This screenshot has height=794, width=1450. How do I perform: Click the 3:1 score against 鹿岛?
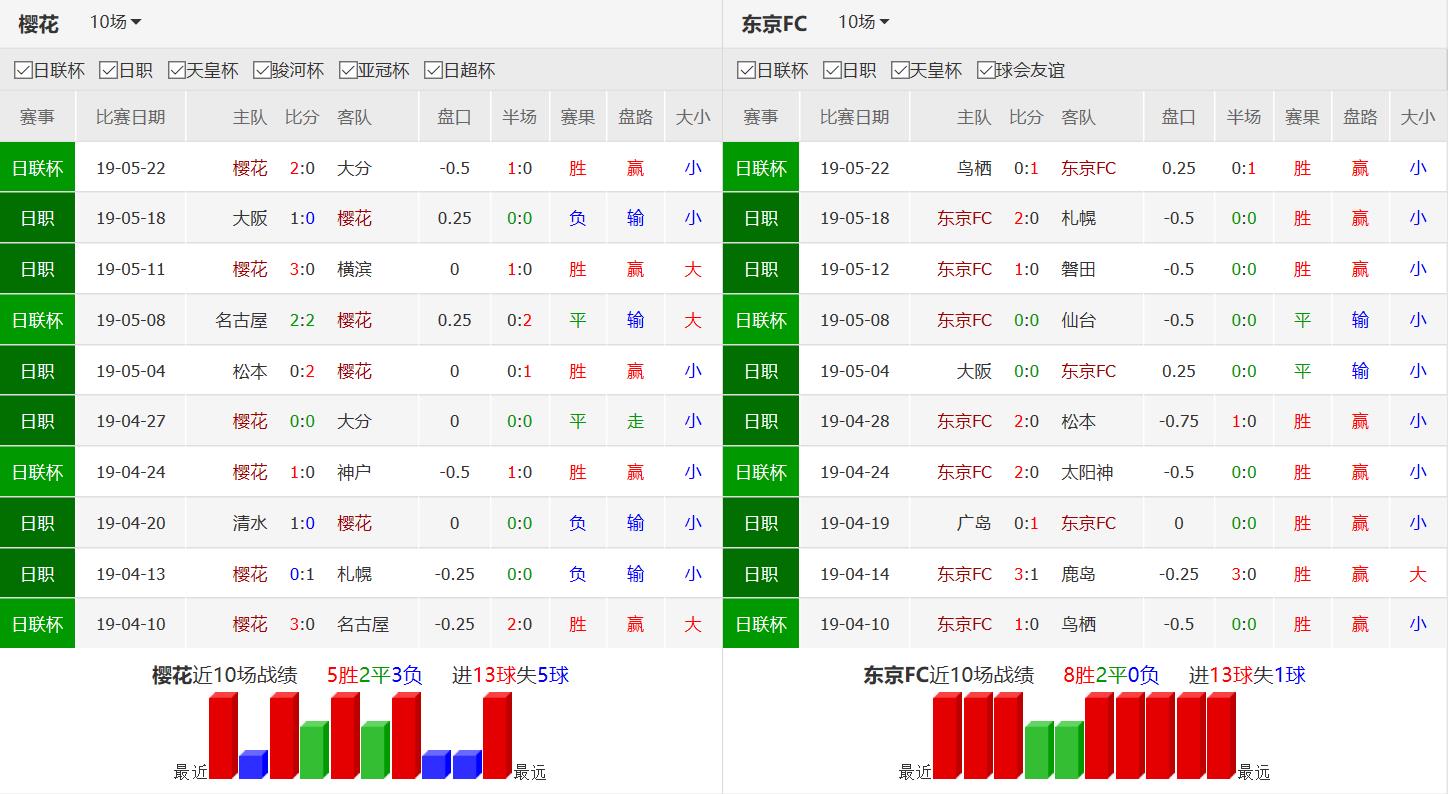[x=1026, y=574]
